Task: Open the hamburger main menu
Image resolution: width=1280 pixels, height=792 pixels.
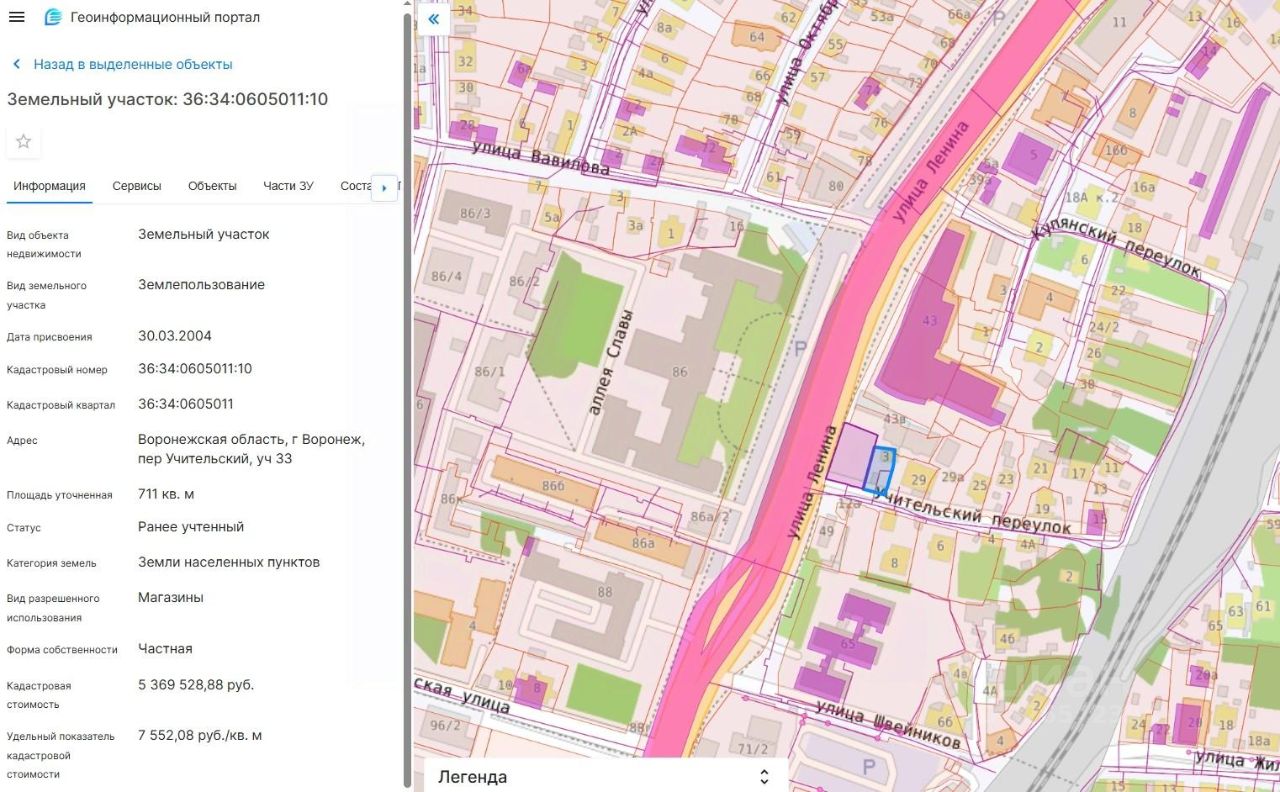Action: point(17,17)
